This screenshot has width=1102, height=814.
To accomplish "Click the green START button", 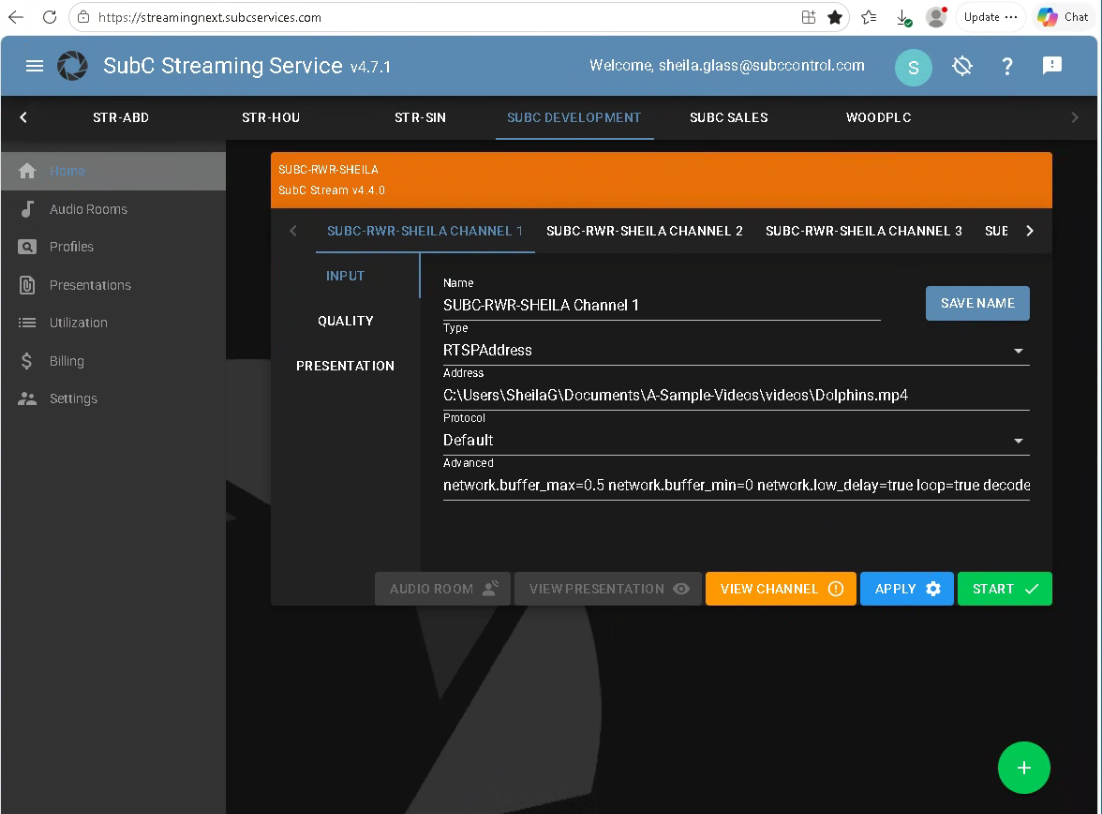I will (1005, 589).
